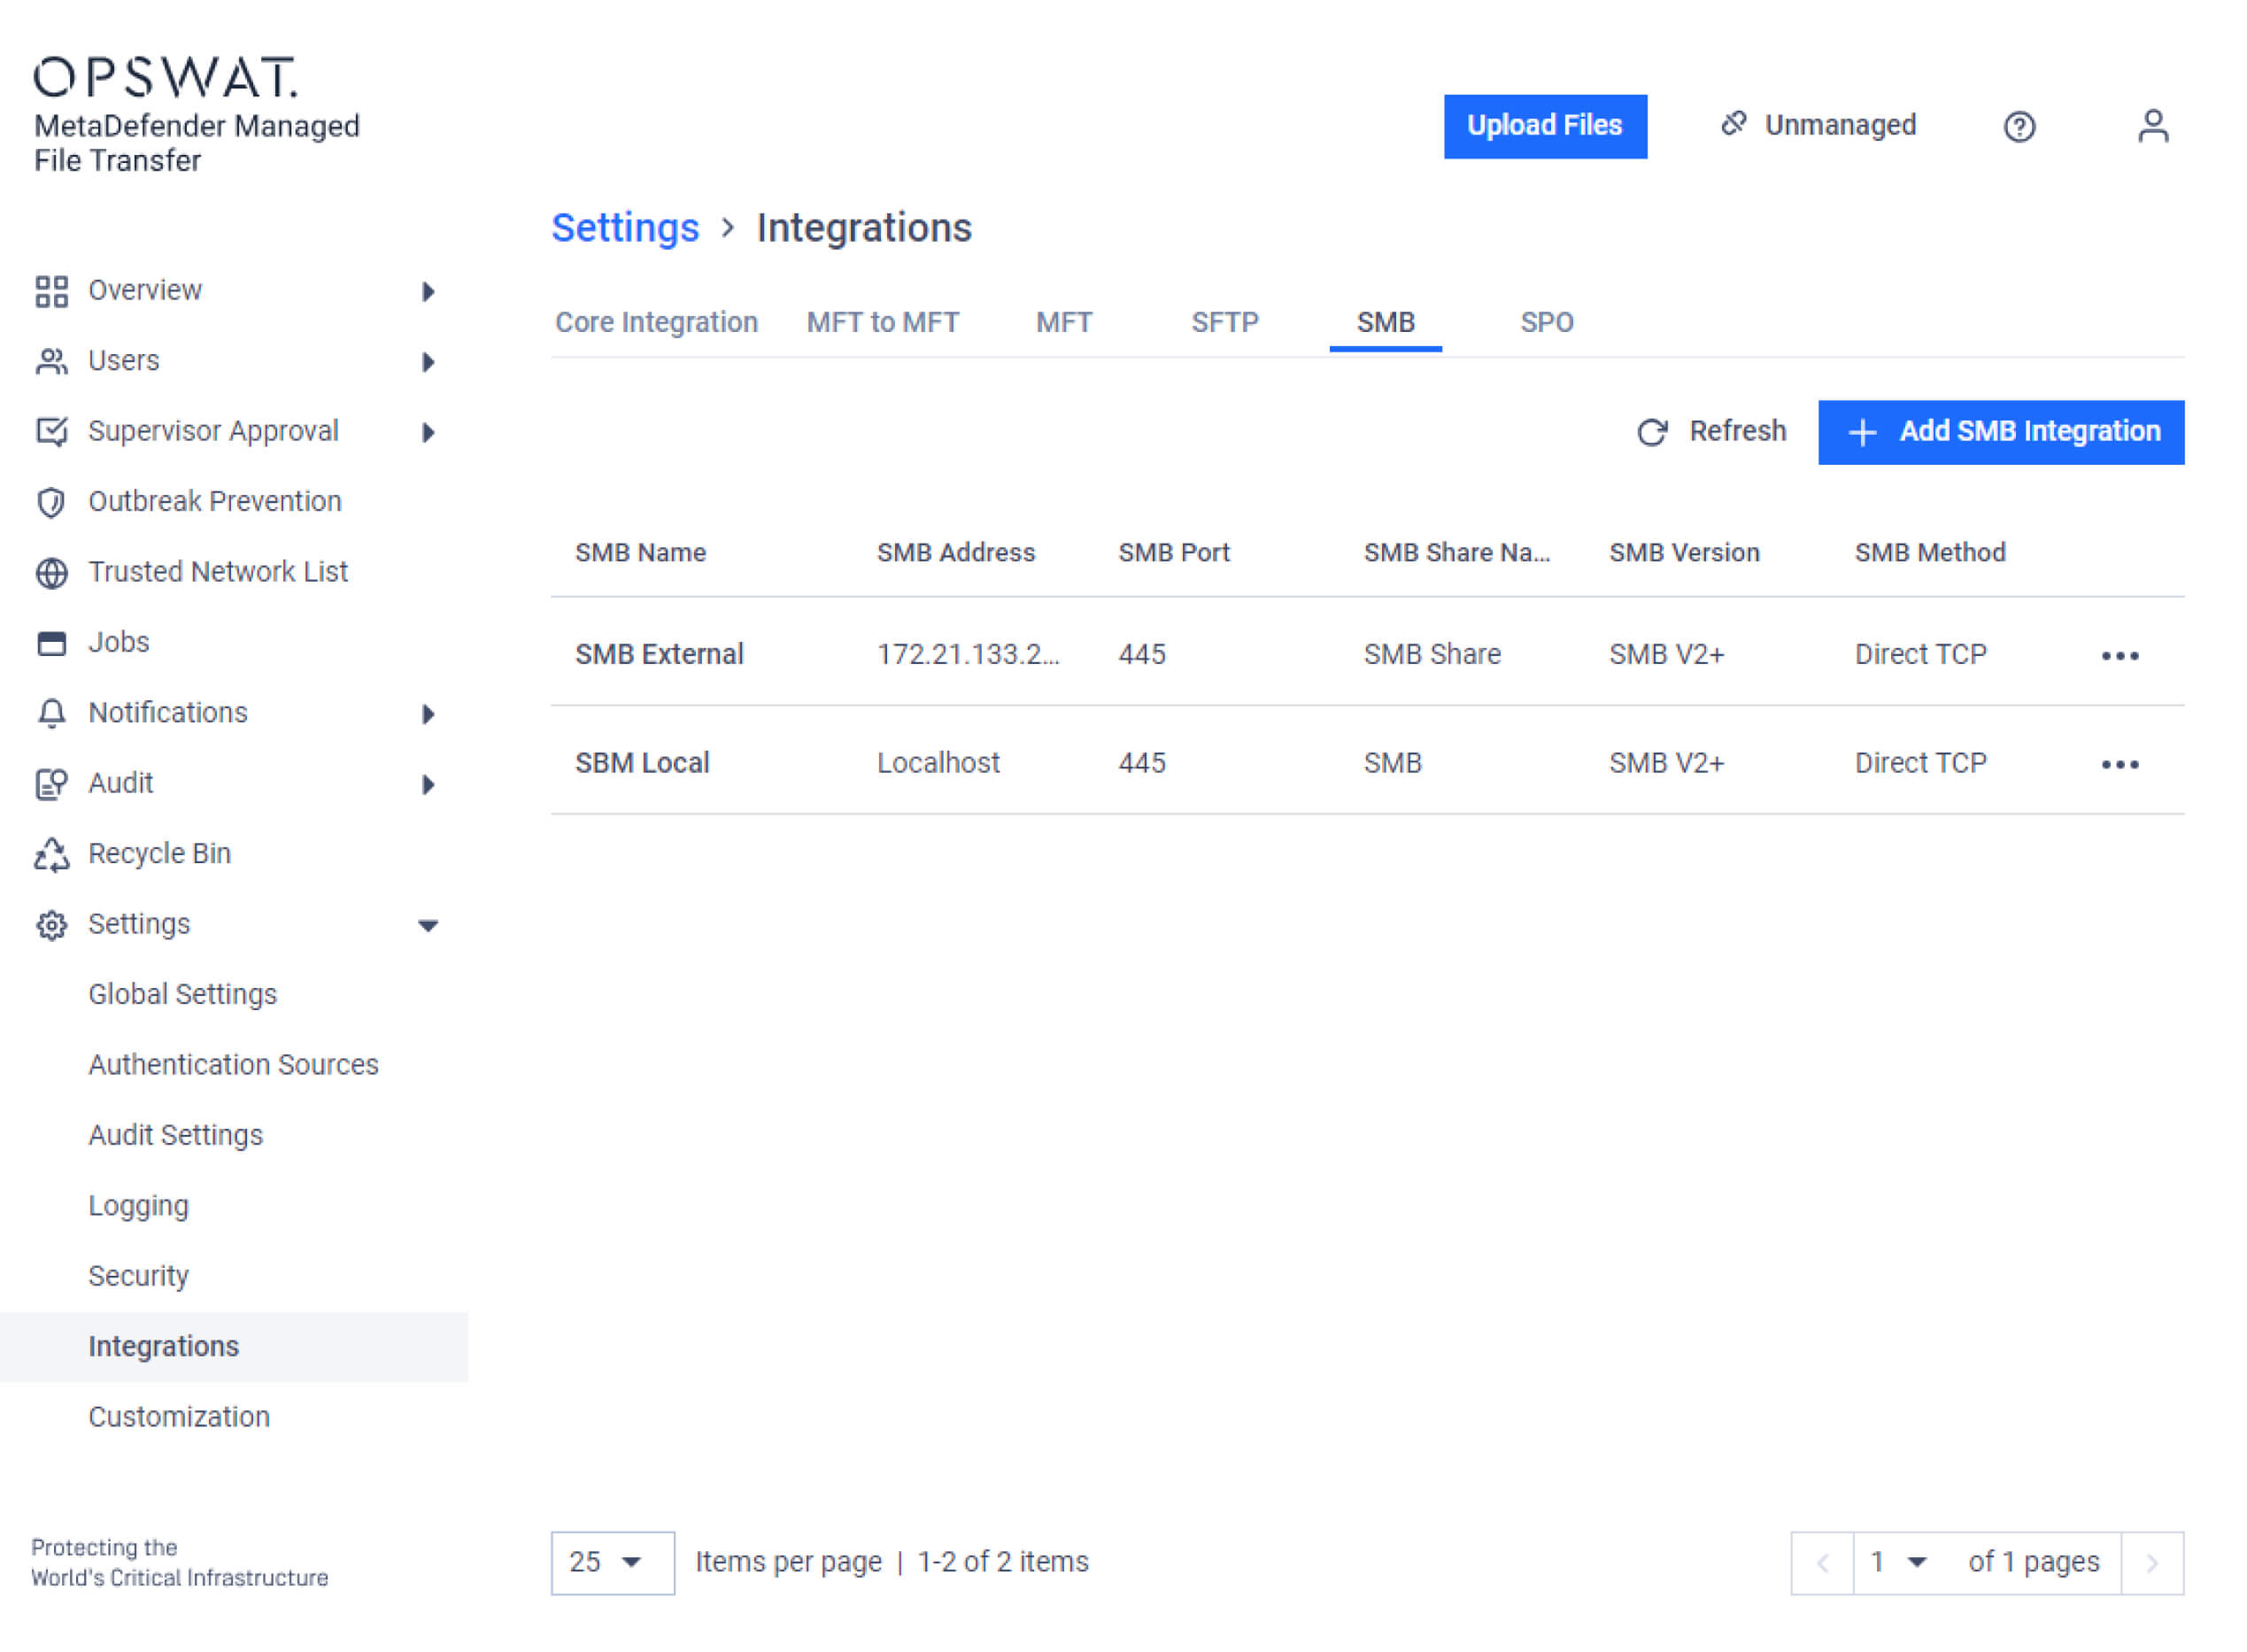2247x1652 pixels.
Task: Open Notifications via bell icon
Action: click(x=51, y=713)
